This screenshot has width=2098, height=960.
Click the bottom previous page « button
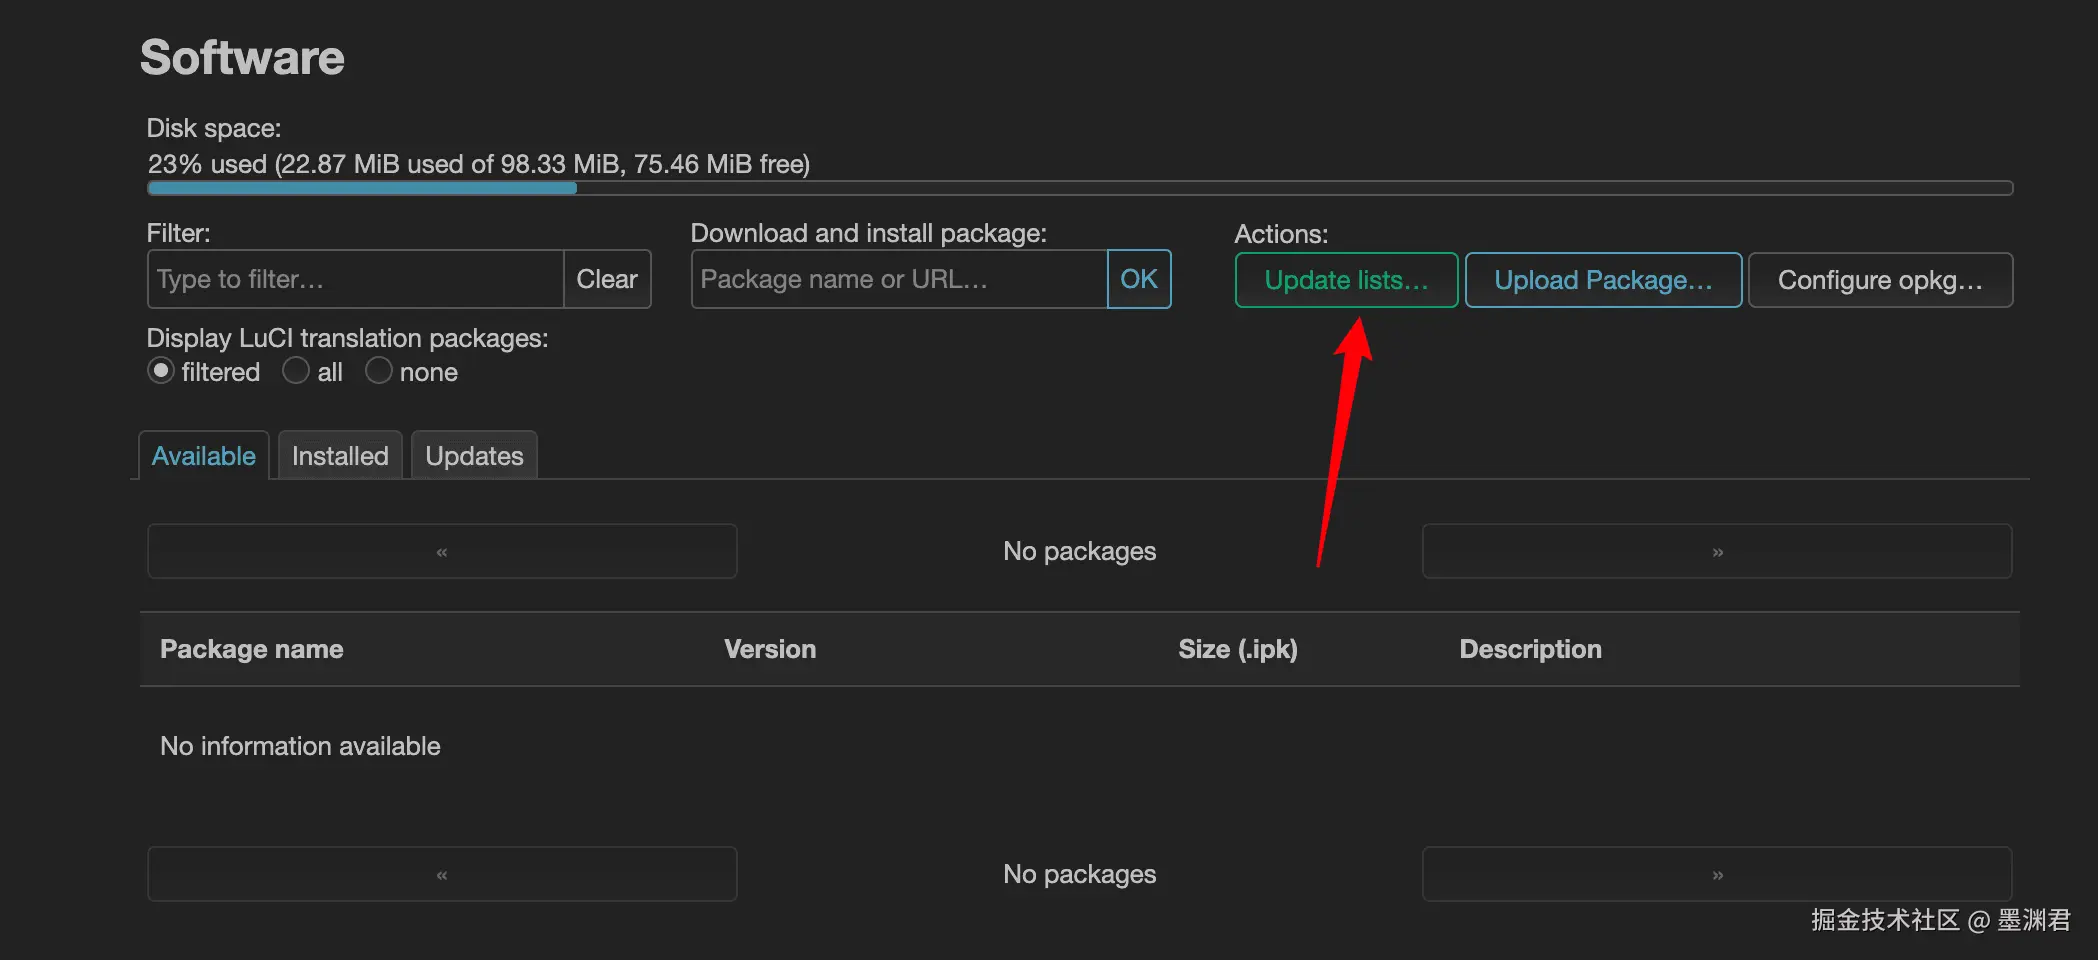click(x=442, y=874)
